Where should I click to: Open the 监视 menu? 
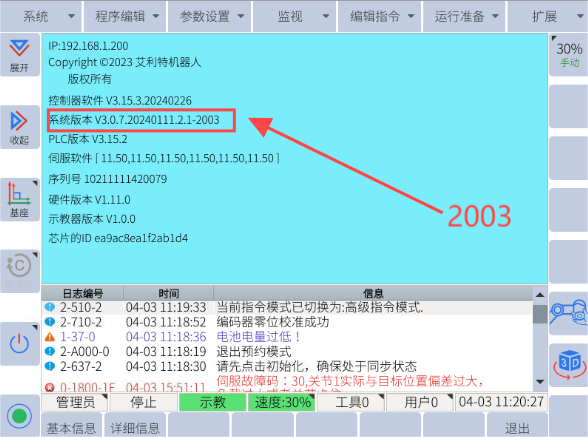[x=295, y=17]
